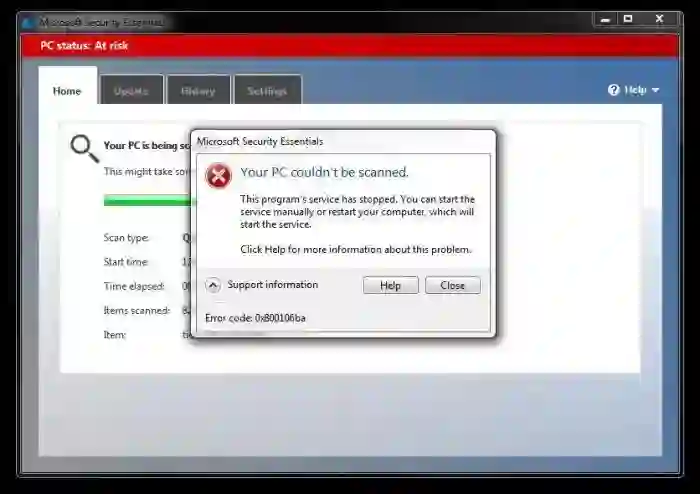Click the 'Items scanned:' label
The width and height of the screenshot is (700, 494).
coord(137,311)
